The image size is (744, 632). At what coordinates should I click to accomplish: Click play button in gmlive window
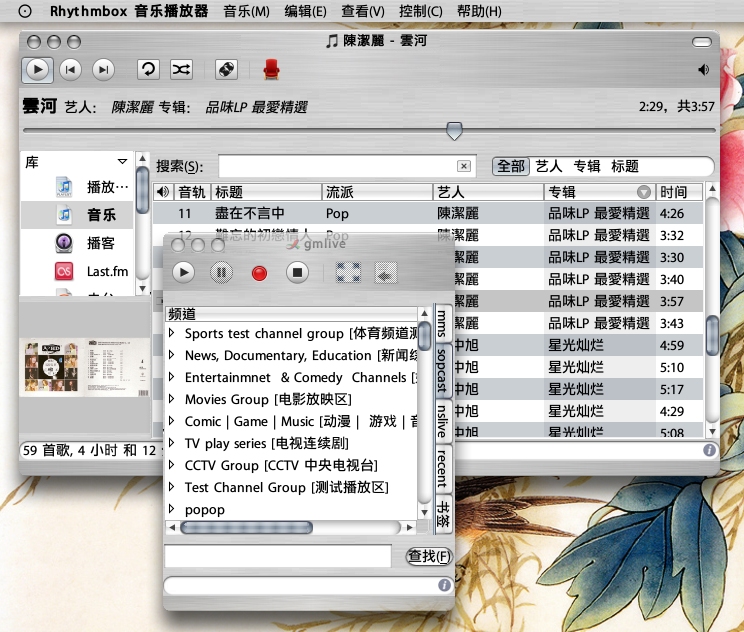[x=184, y=273]
